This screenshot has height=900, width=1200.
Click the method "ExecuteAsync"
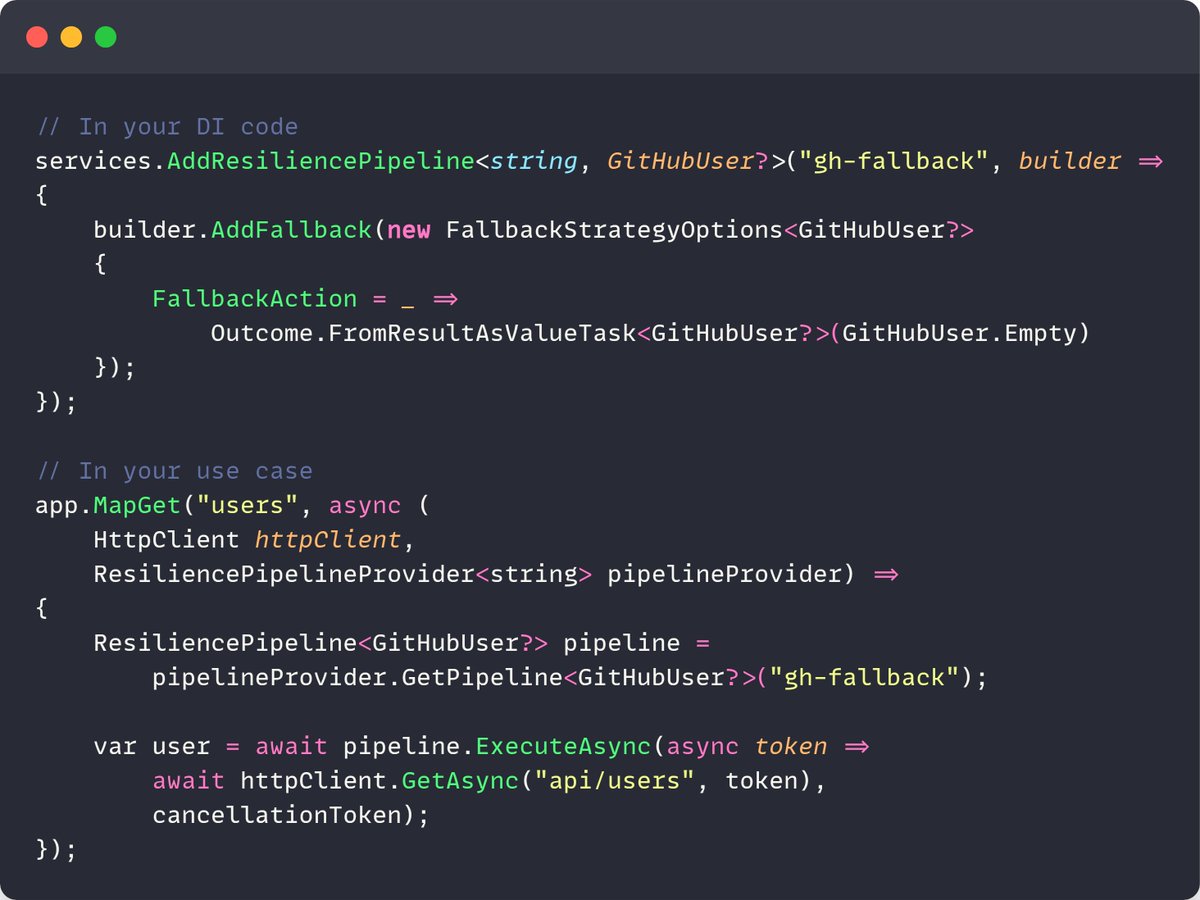point(562,746)
